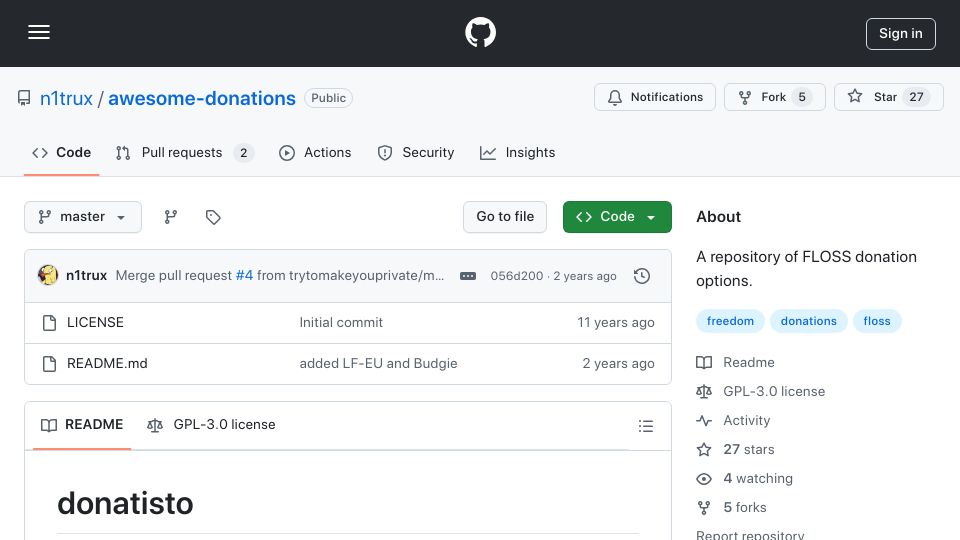Click the donations topic tag
Screen dimensions: 960x540
point(808,321)
